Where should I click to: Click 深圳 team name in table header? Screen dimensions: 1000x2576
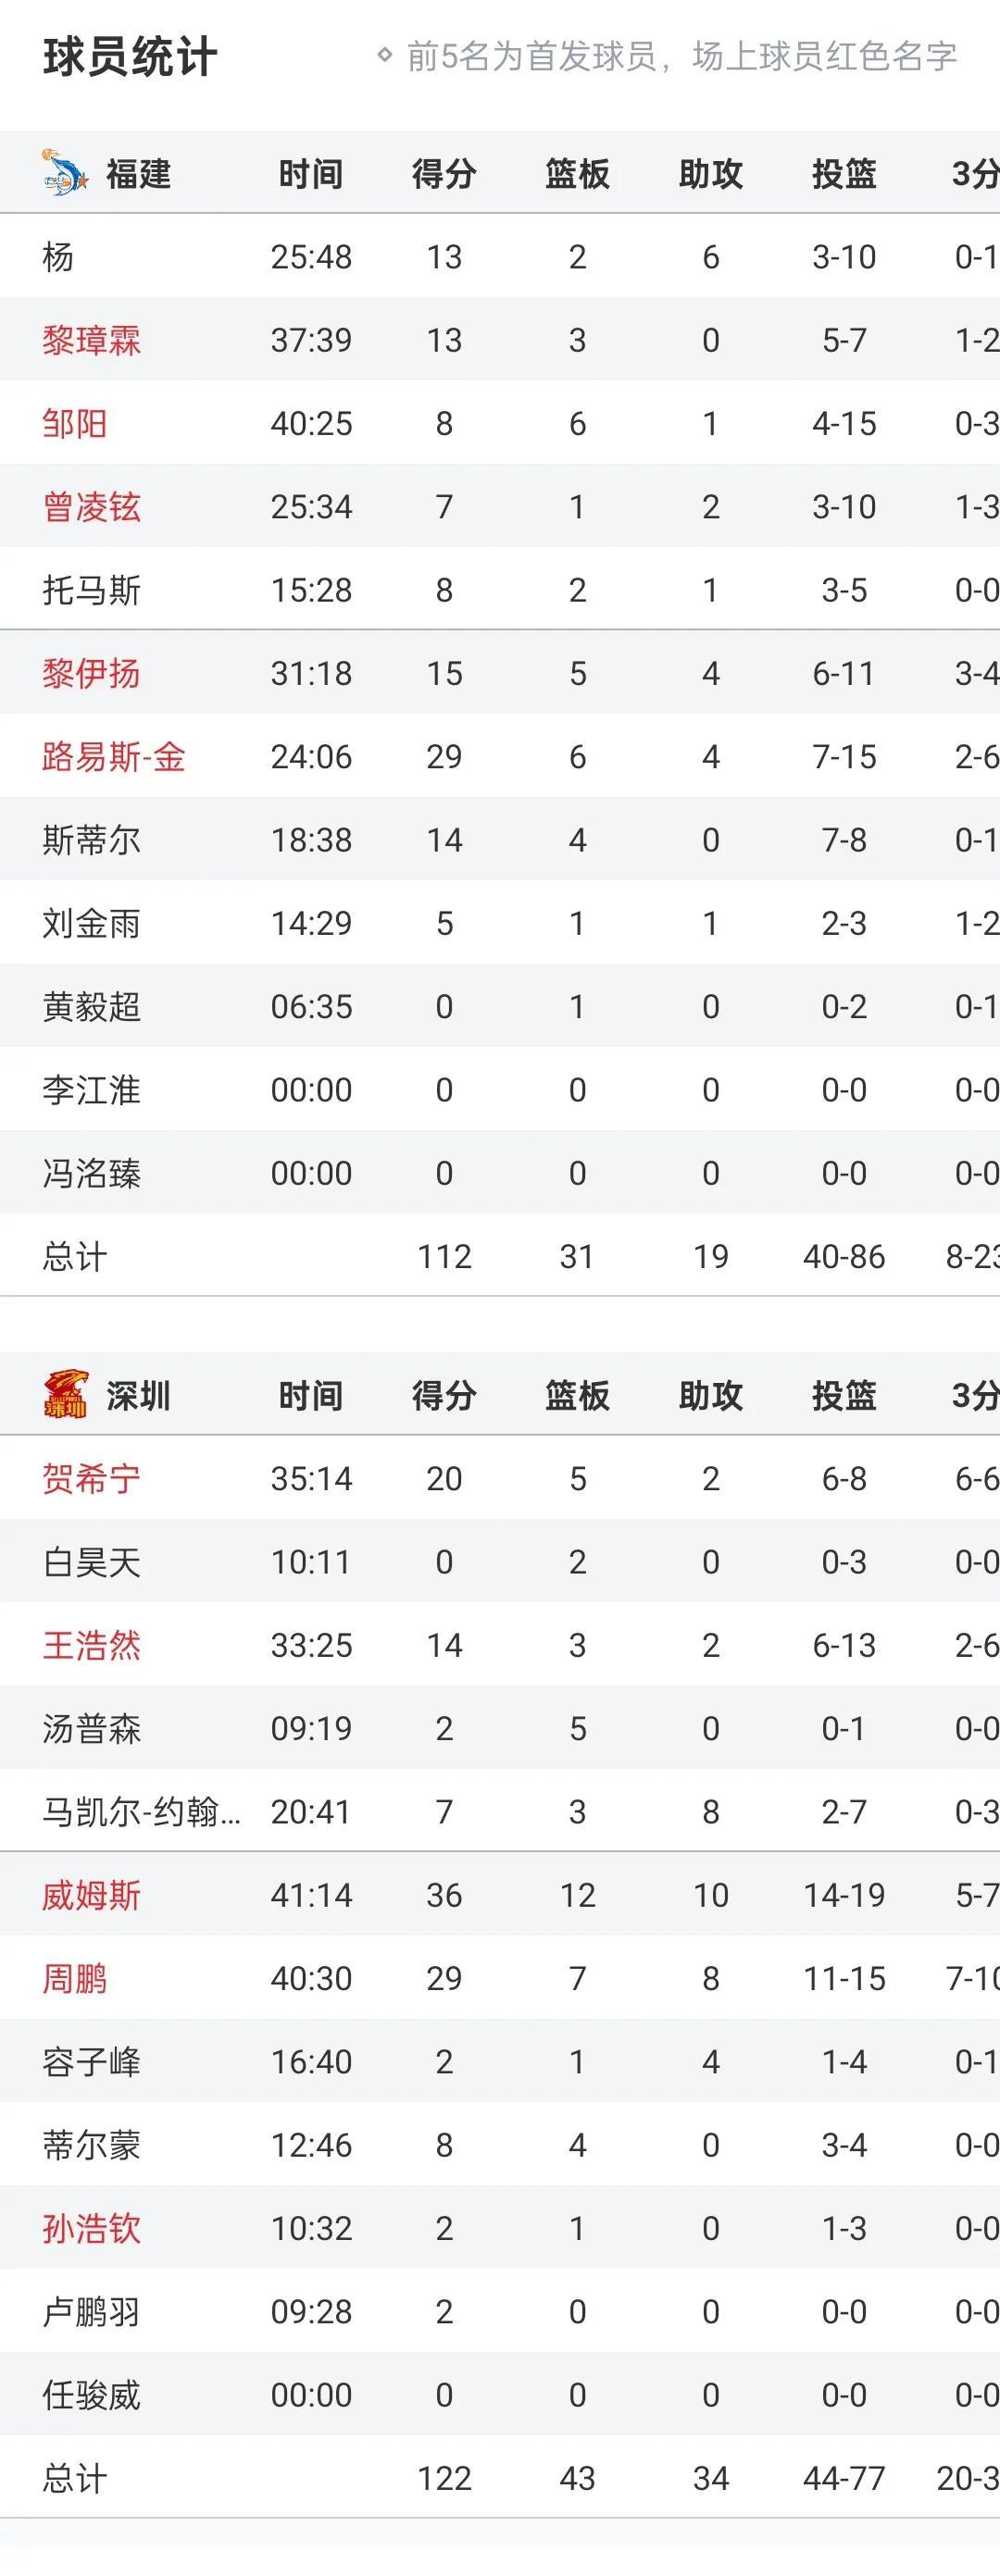(138, 1396)
